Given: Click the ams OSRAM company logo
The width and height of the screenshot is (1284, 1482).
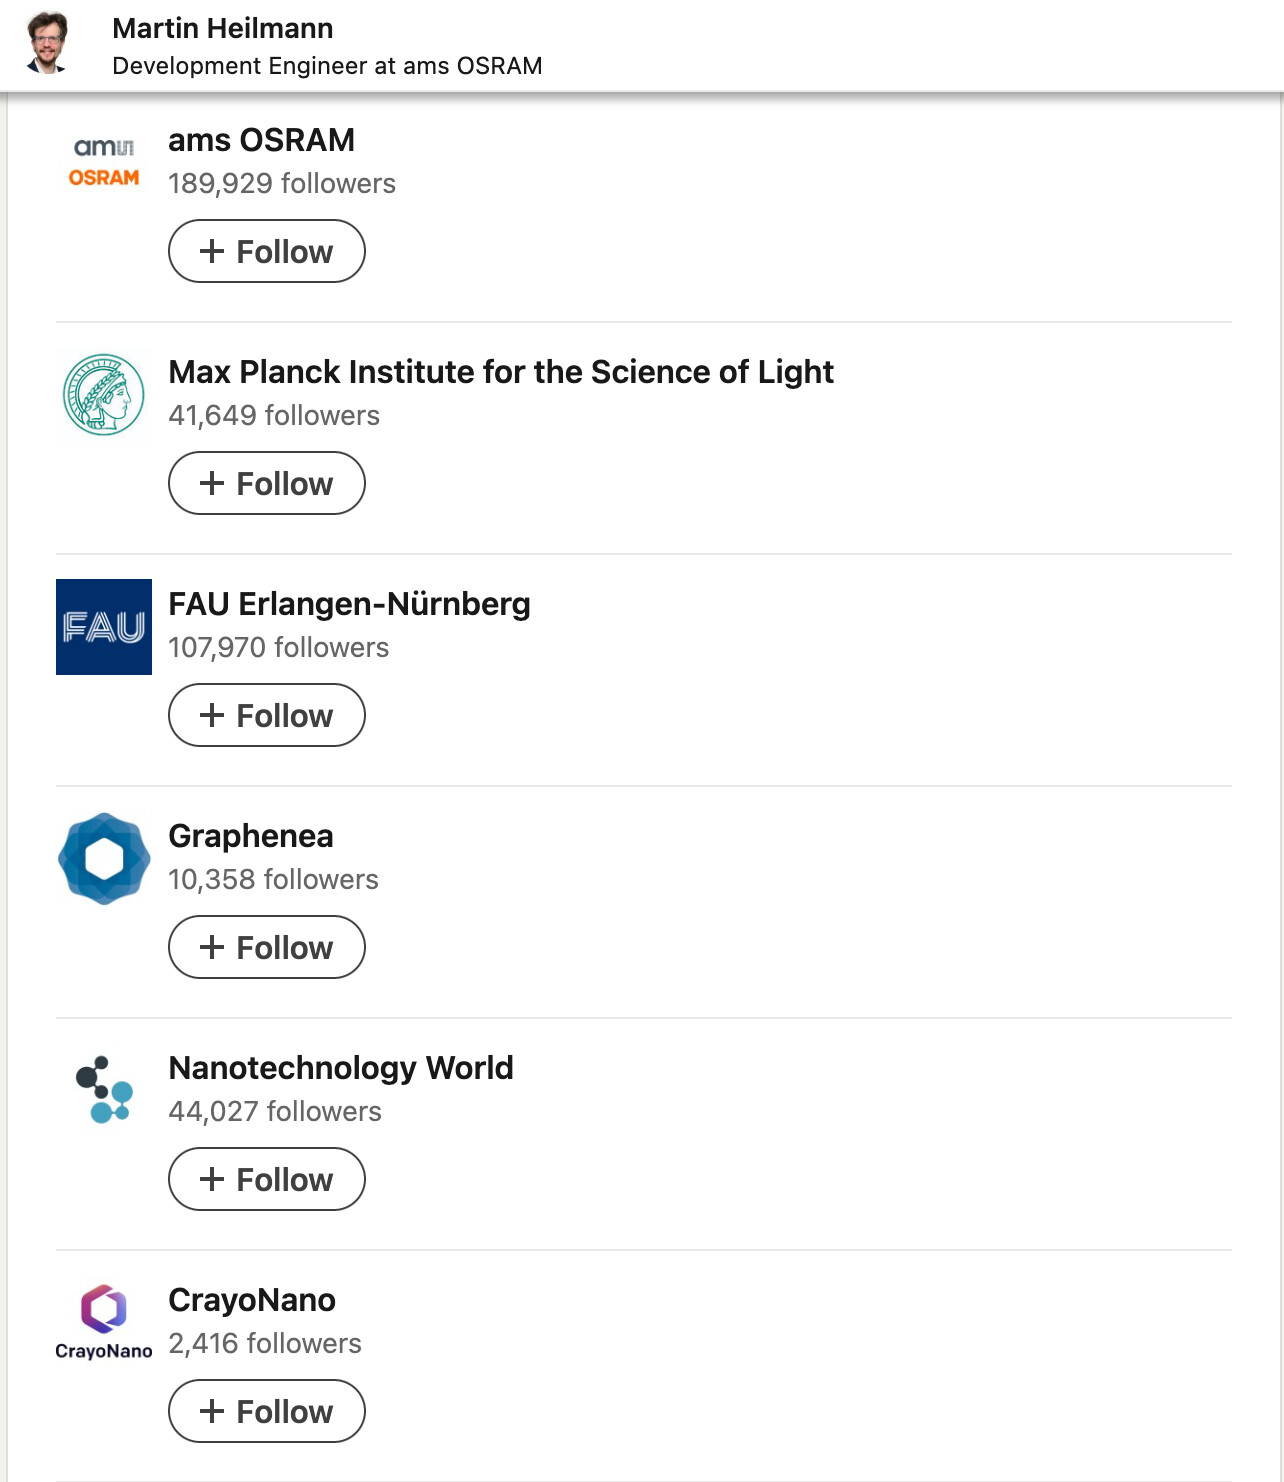Looking at the screenshot, I should tap(104, 163).
